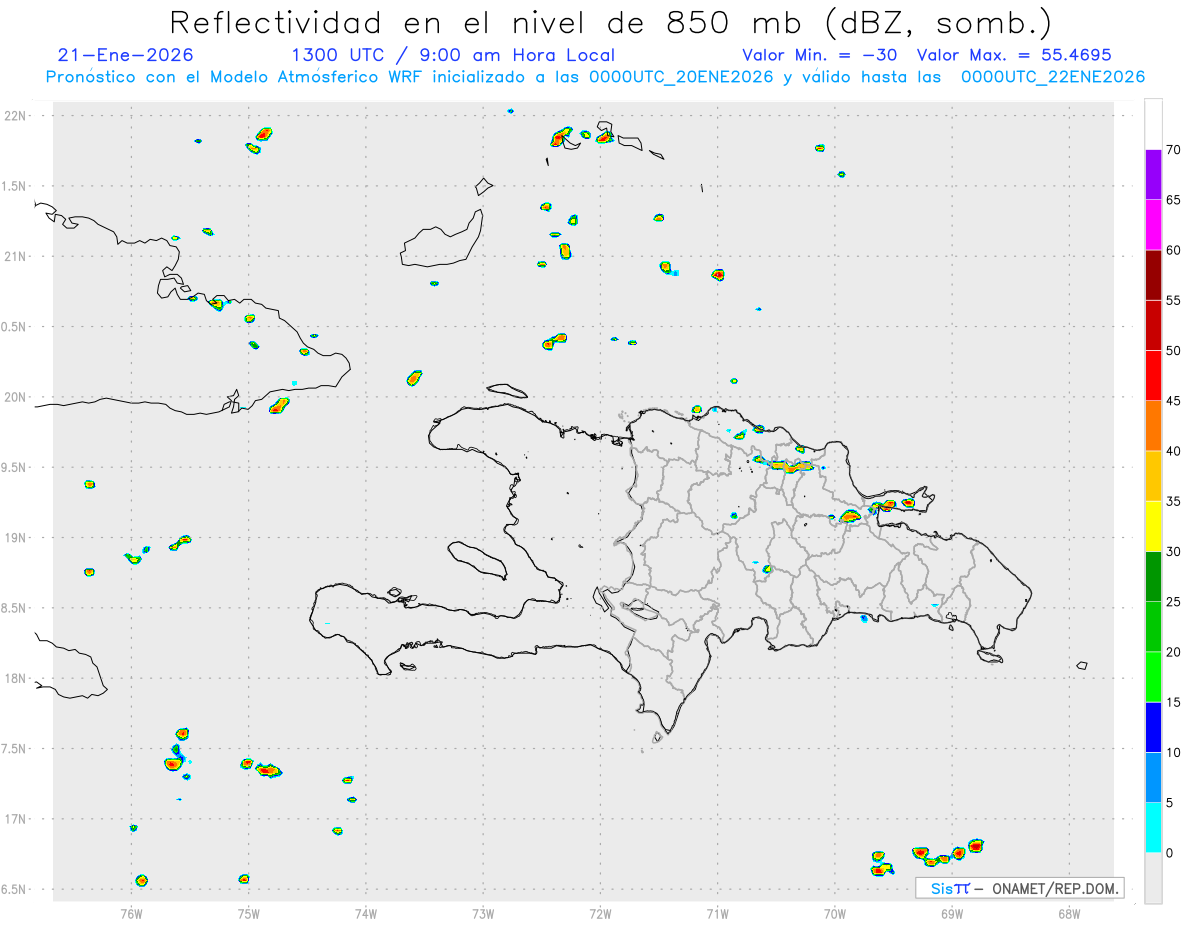Click the '74W' longitude axis label
Viewport: 1200px width, 927px height.
pos(365,913)
